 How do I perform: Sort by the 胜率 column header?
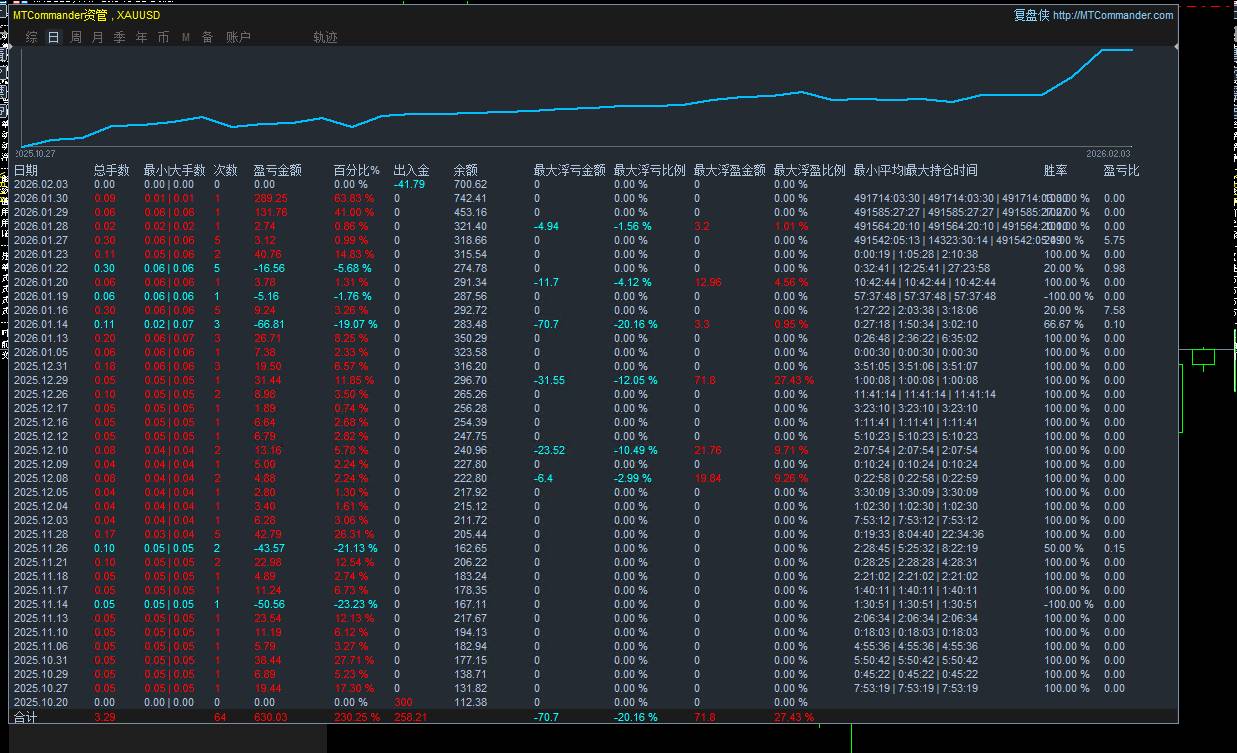click(x=1054, y=169)
